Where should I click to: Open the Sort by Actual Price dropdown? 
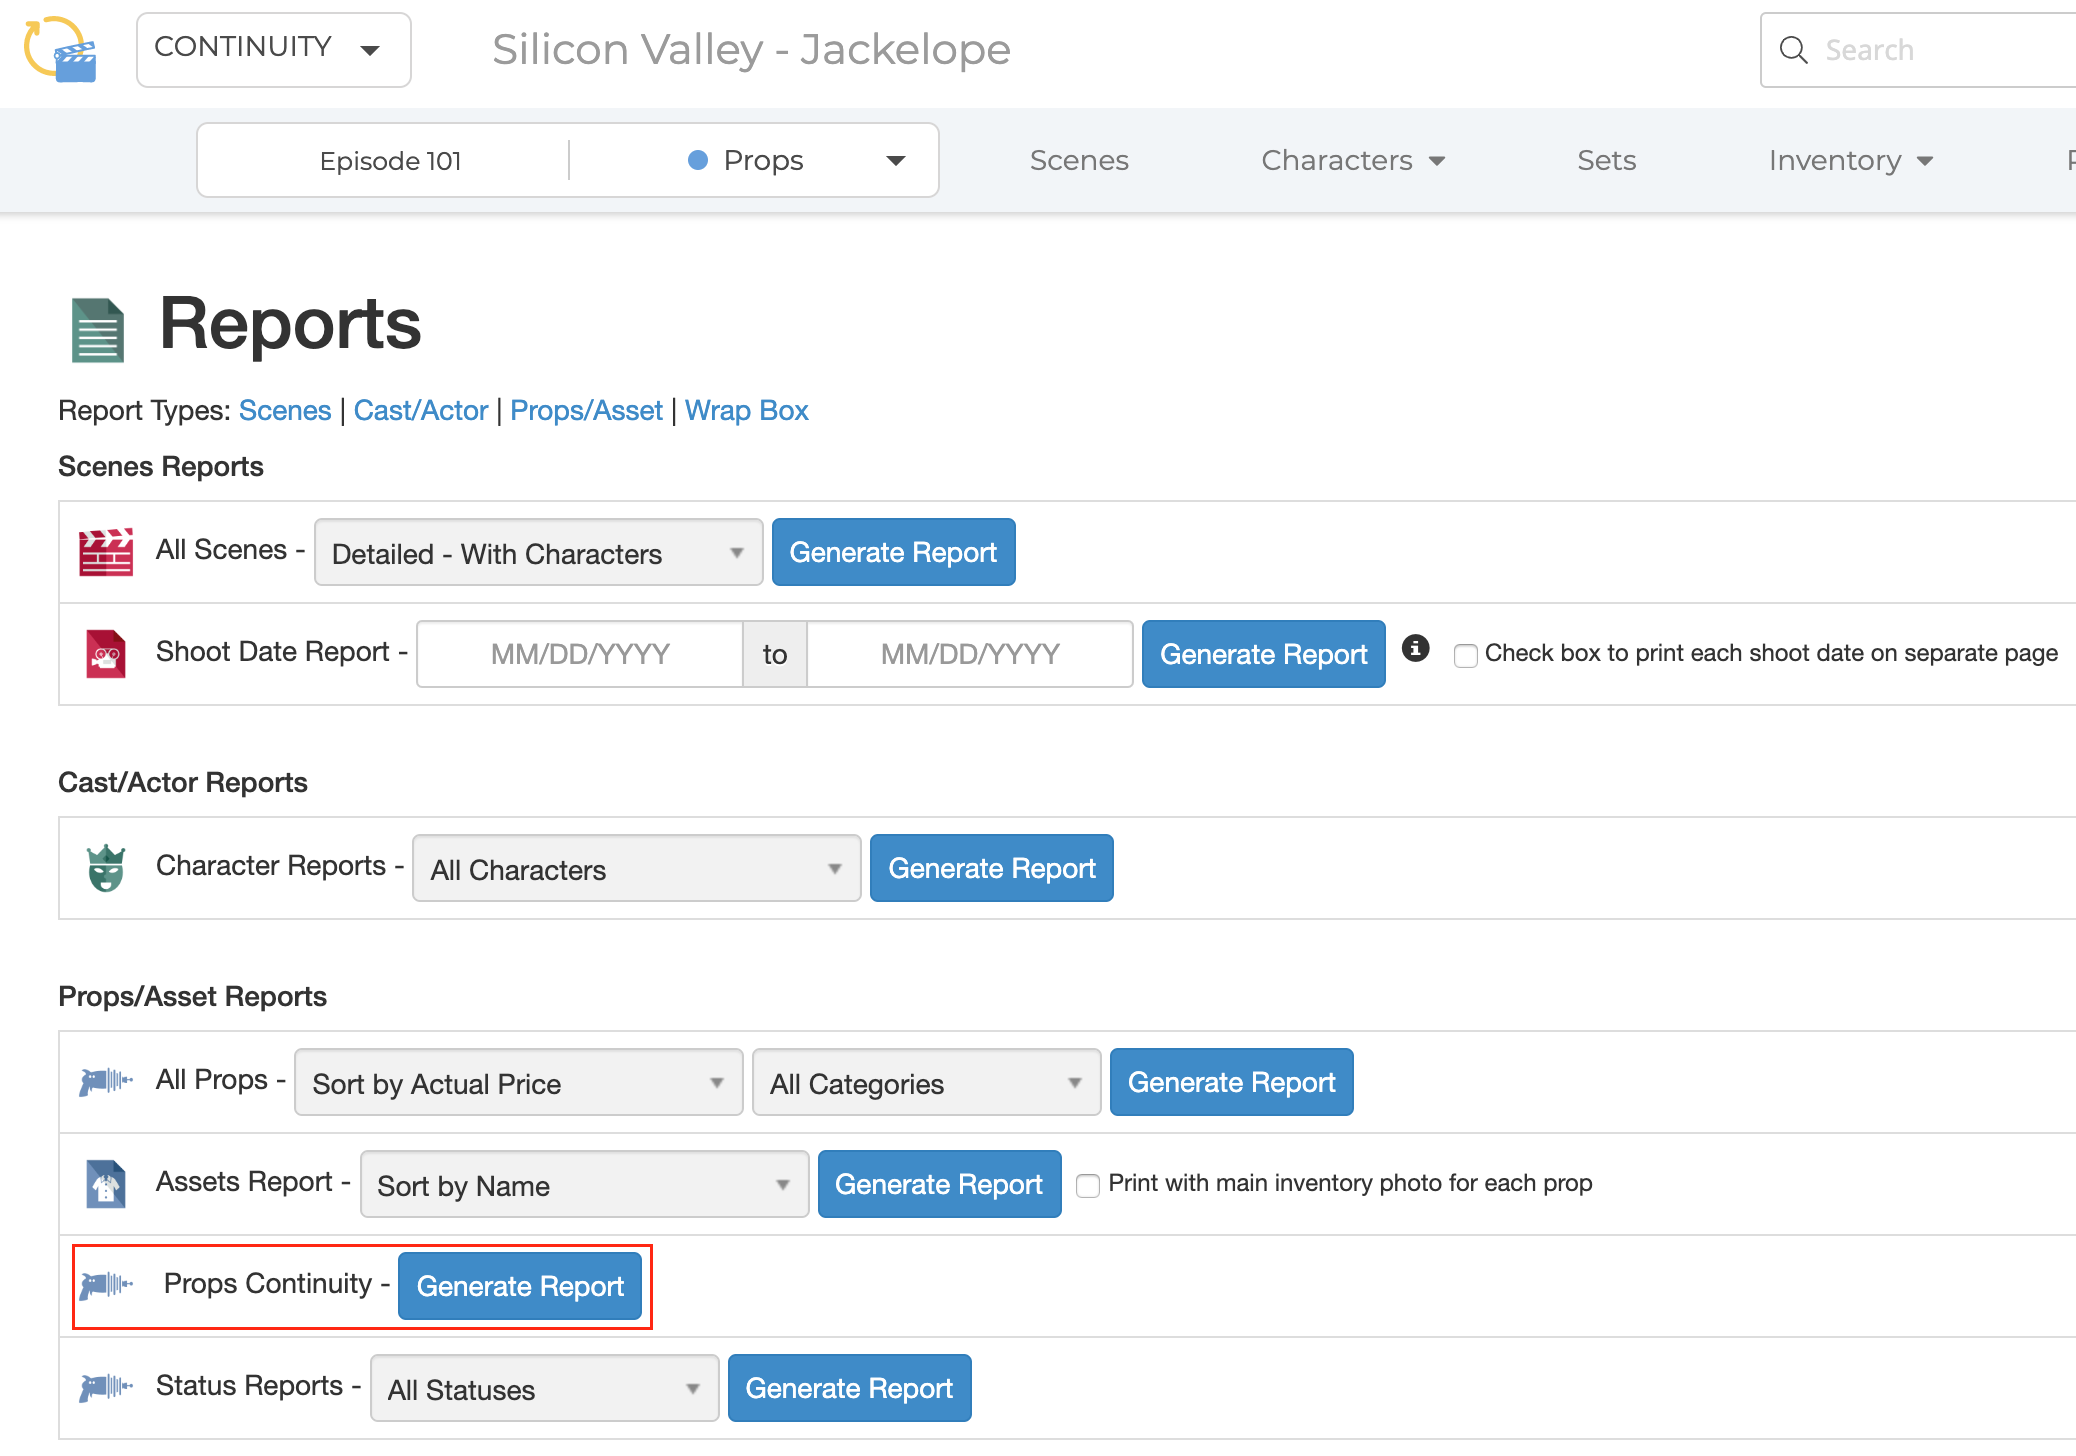tap(519, 1082)
